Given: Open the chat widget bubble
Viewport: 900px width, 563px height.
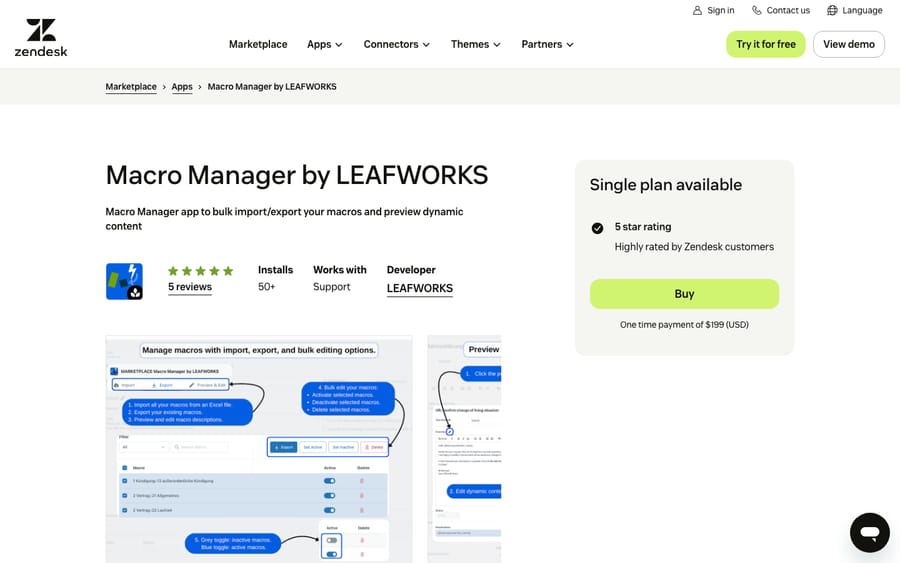Looking at the screenshot, I should [x=870, y=533].
